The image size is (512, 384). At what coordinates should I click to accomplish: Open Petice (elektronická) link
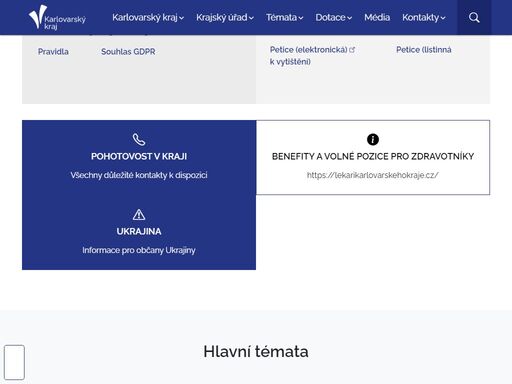pos(309,50)
